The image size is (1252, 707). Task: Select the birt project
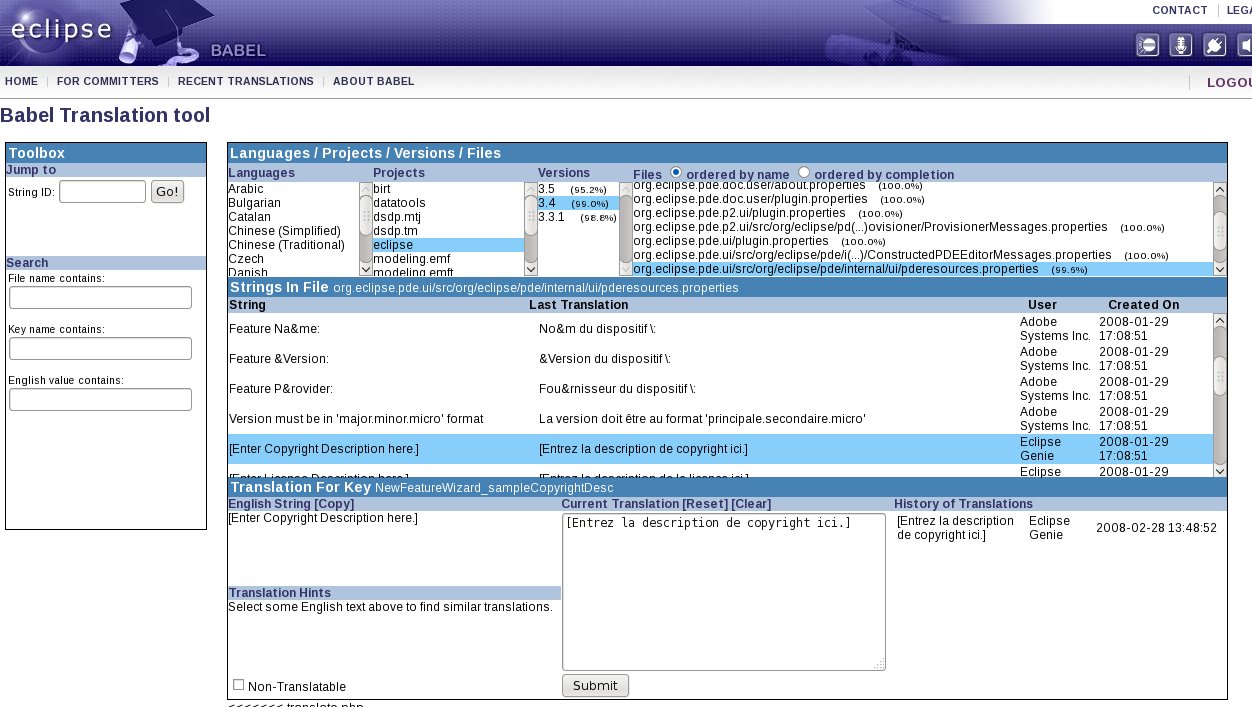pos(448,189)
